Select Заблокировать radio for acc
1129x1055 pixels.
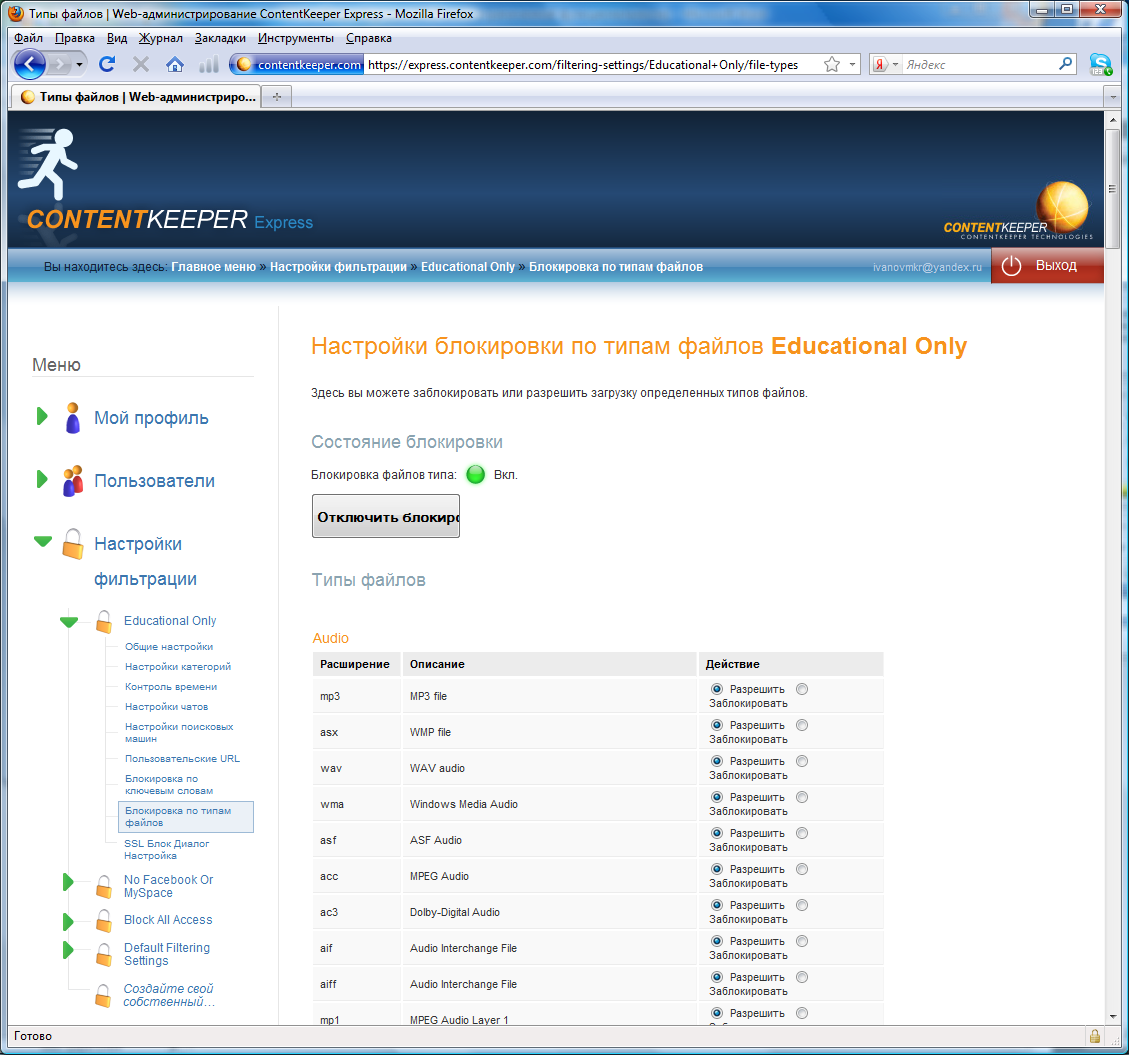pyautogui.click(x=802, y=869)
